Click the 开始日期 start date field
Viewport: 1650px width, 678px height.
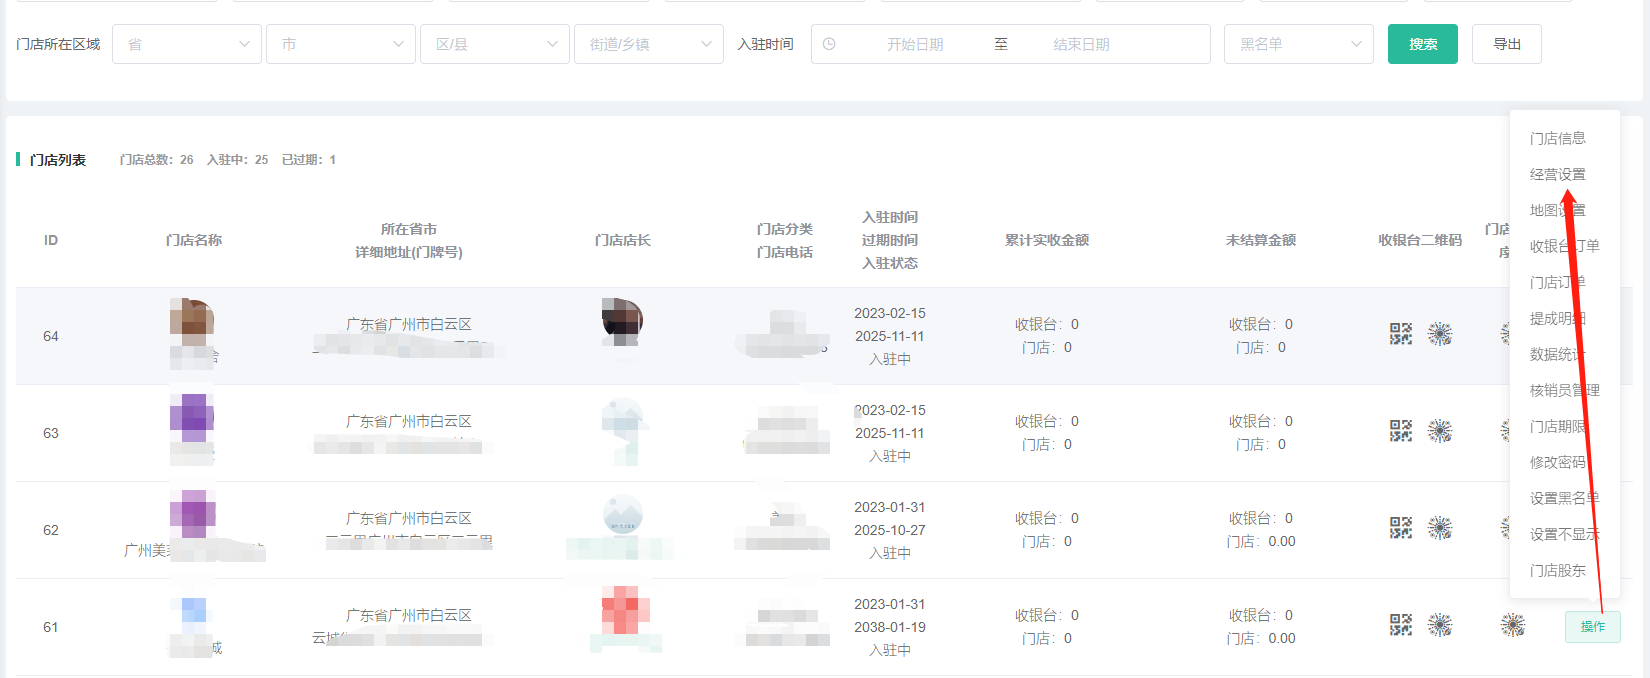(x=915, y=44)
